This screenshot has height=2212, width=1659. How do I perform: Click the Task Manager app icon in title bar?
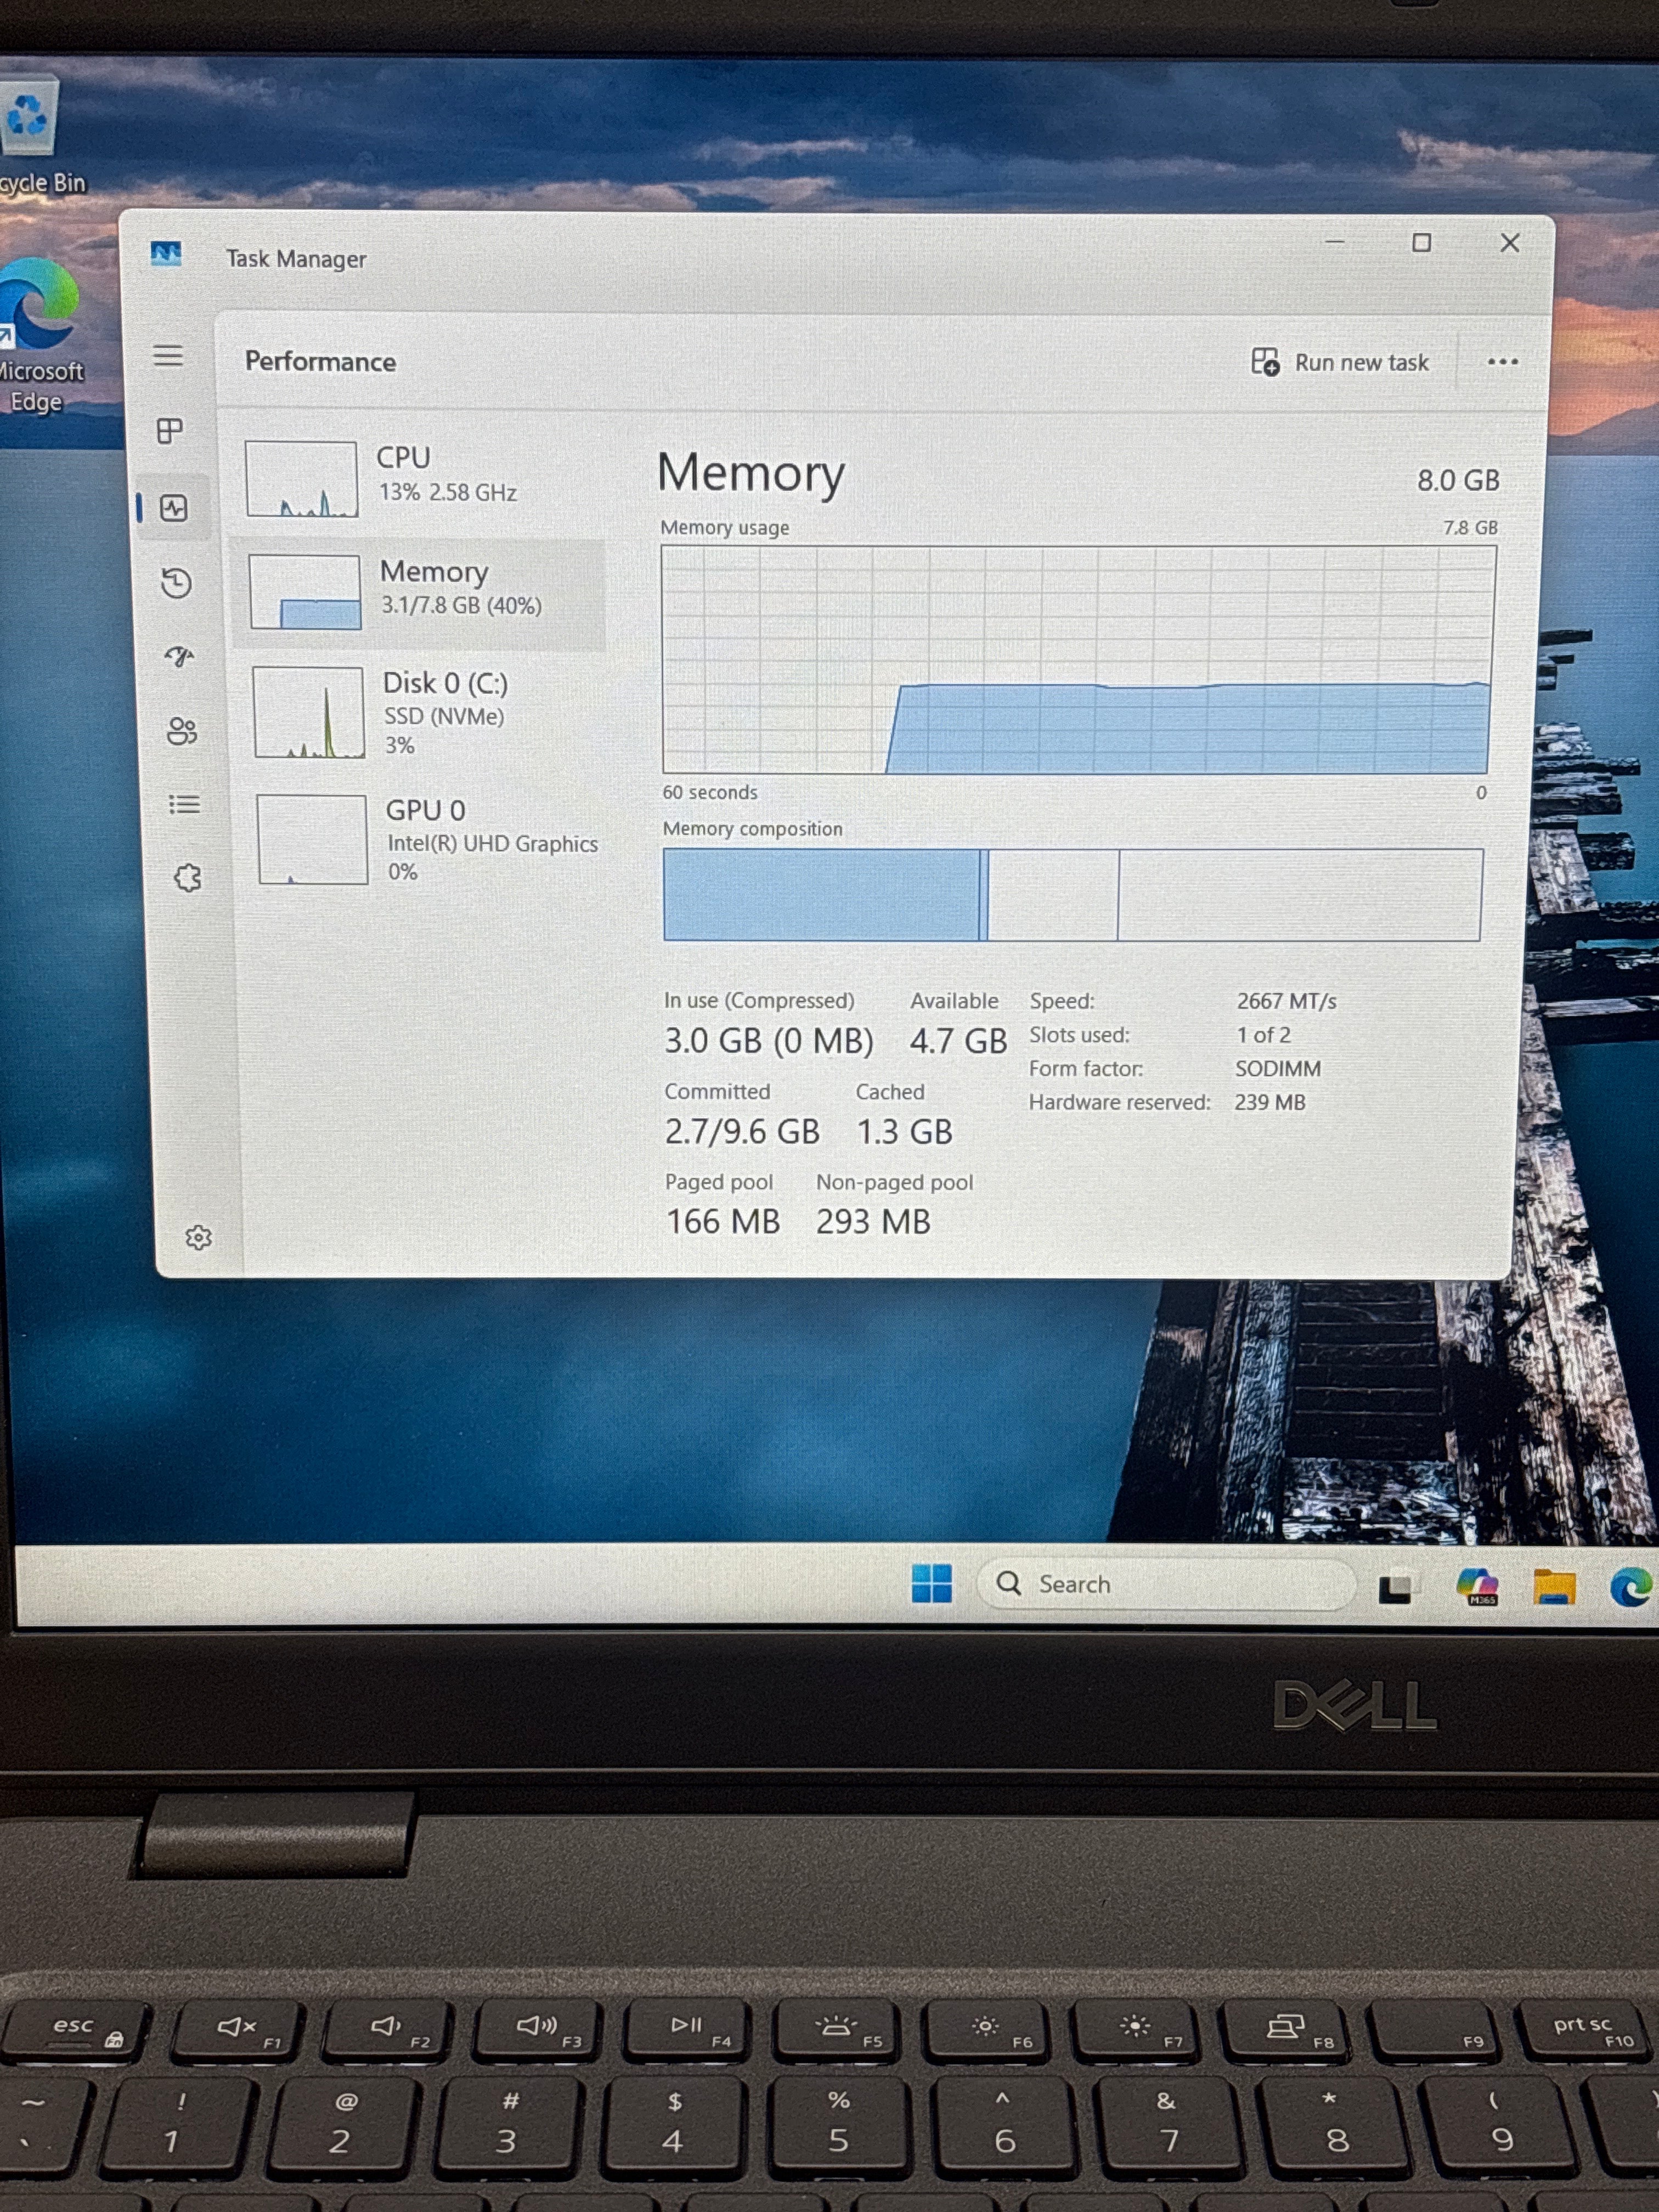coord(166,254)
